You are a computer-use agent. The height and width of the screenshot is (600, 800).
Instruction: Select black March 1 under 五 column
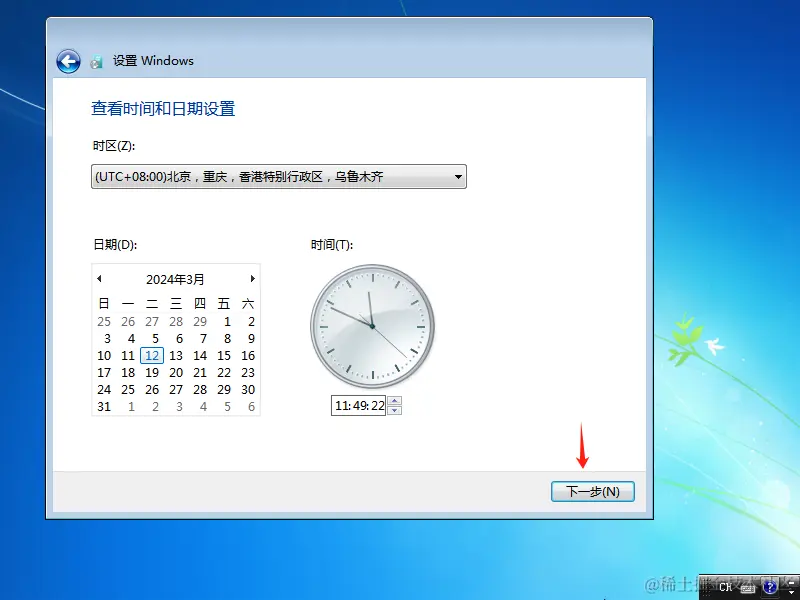click(227, 322)
